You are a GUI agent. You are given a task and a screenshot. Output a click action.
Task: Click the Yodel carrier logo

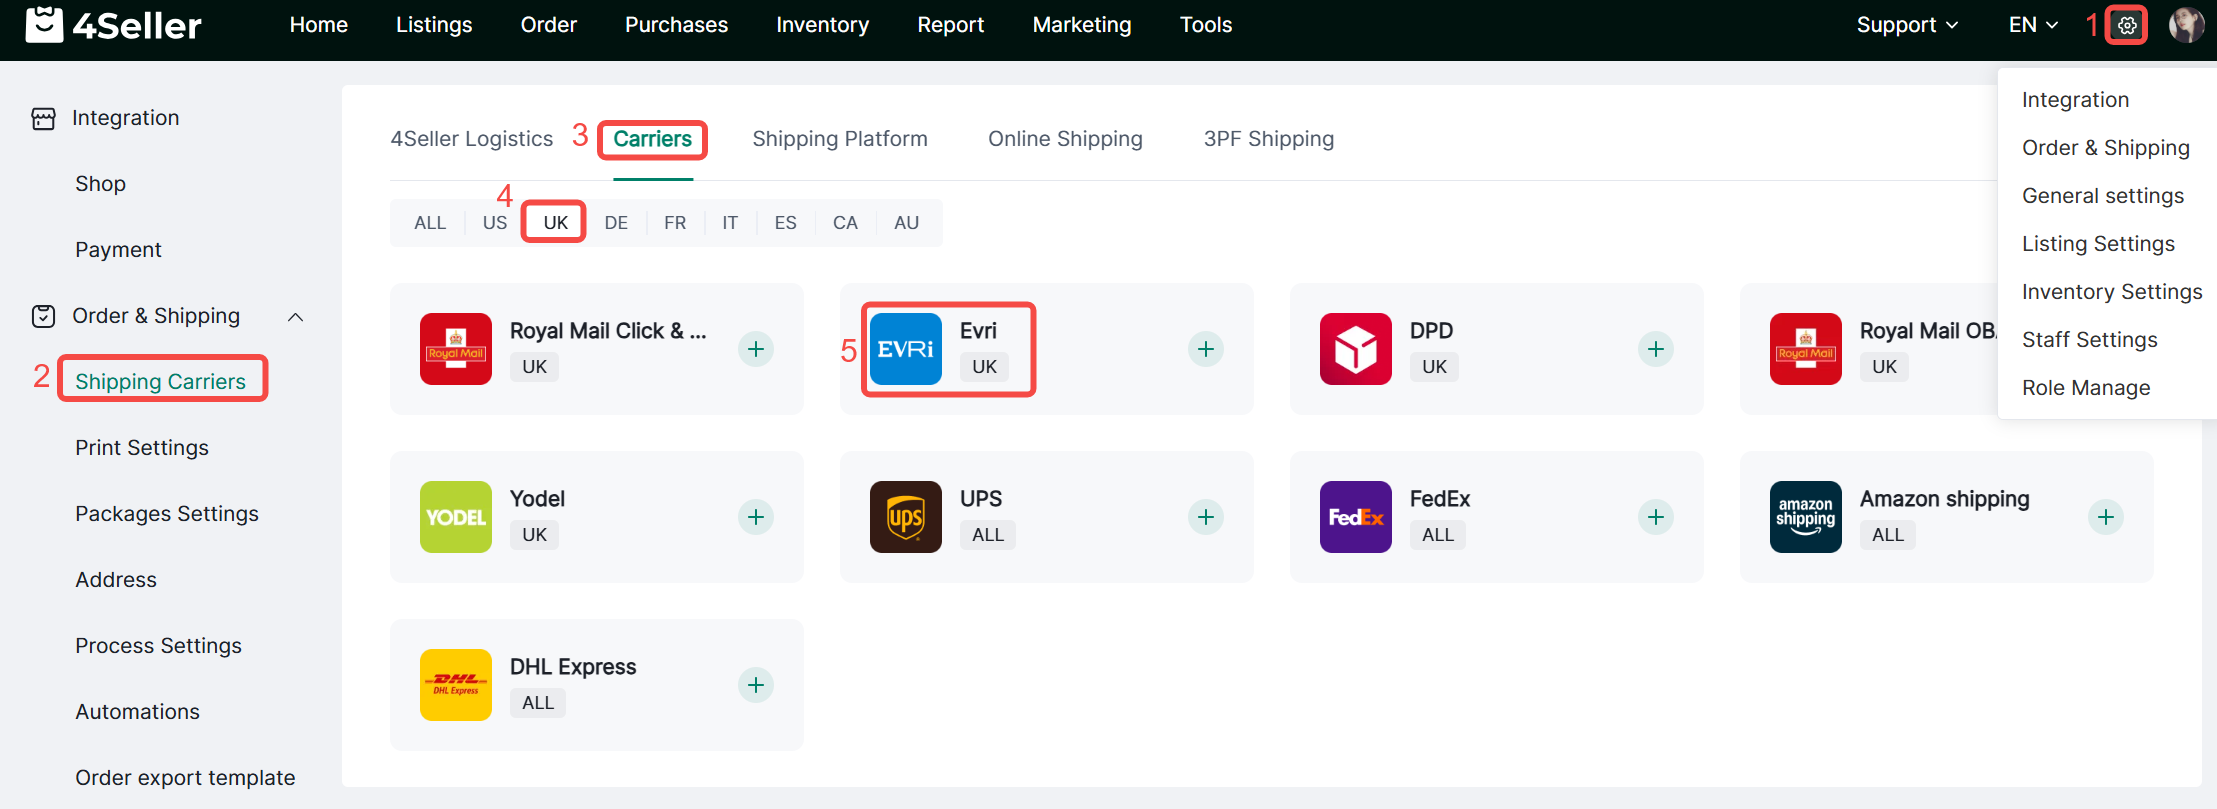pos(455,517)
